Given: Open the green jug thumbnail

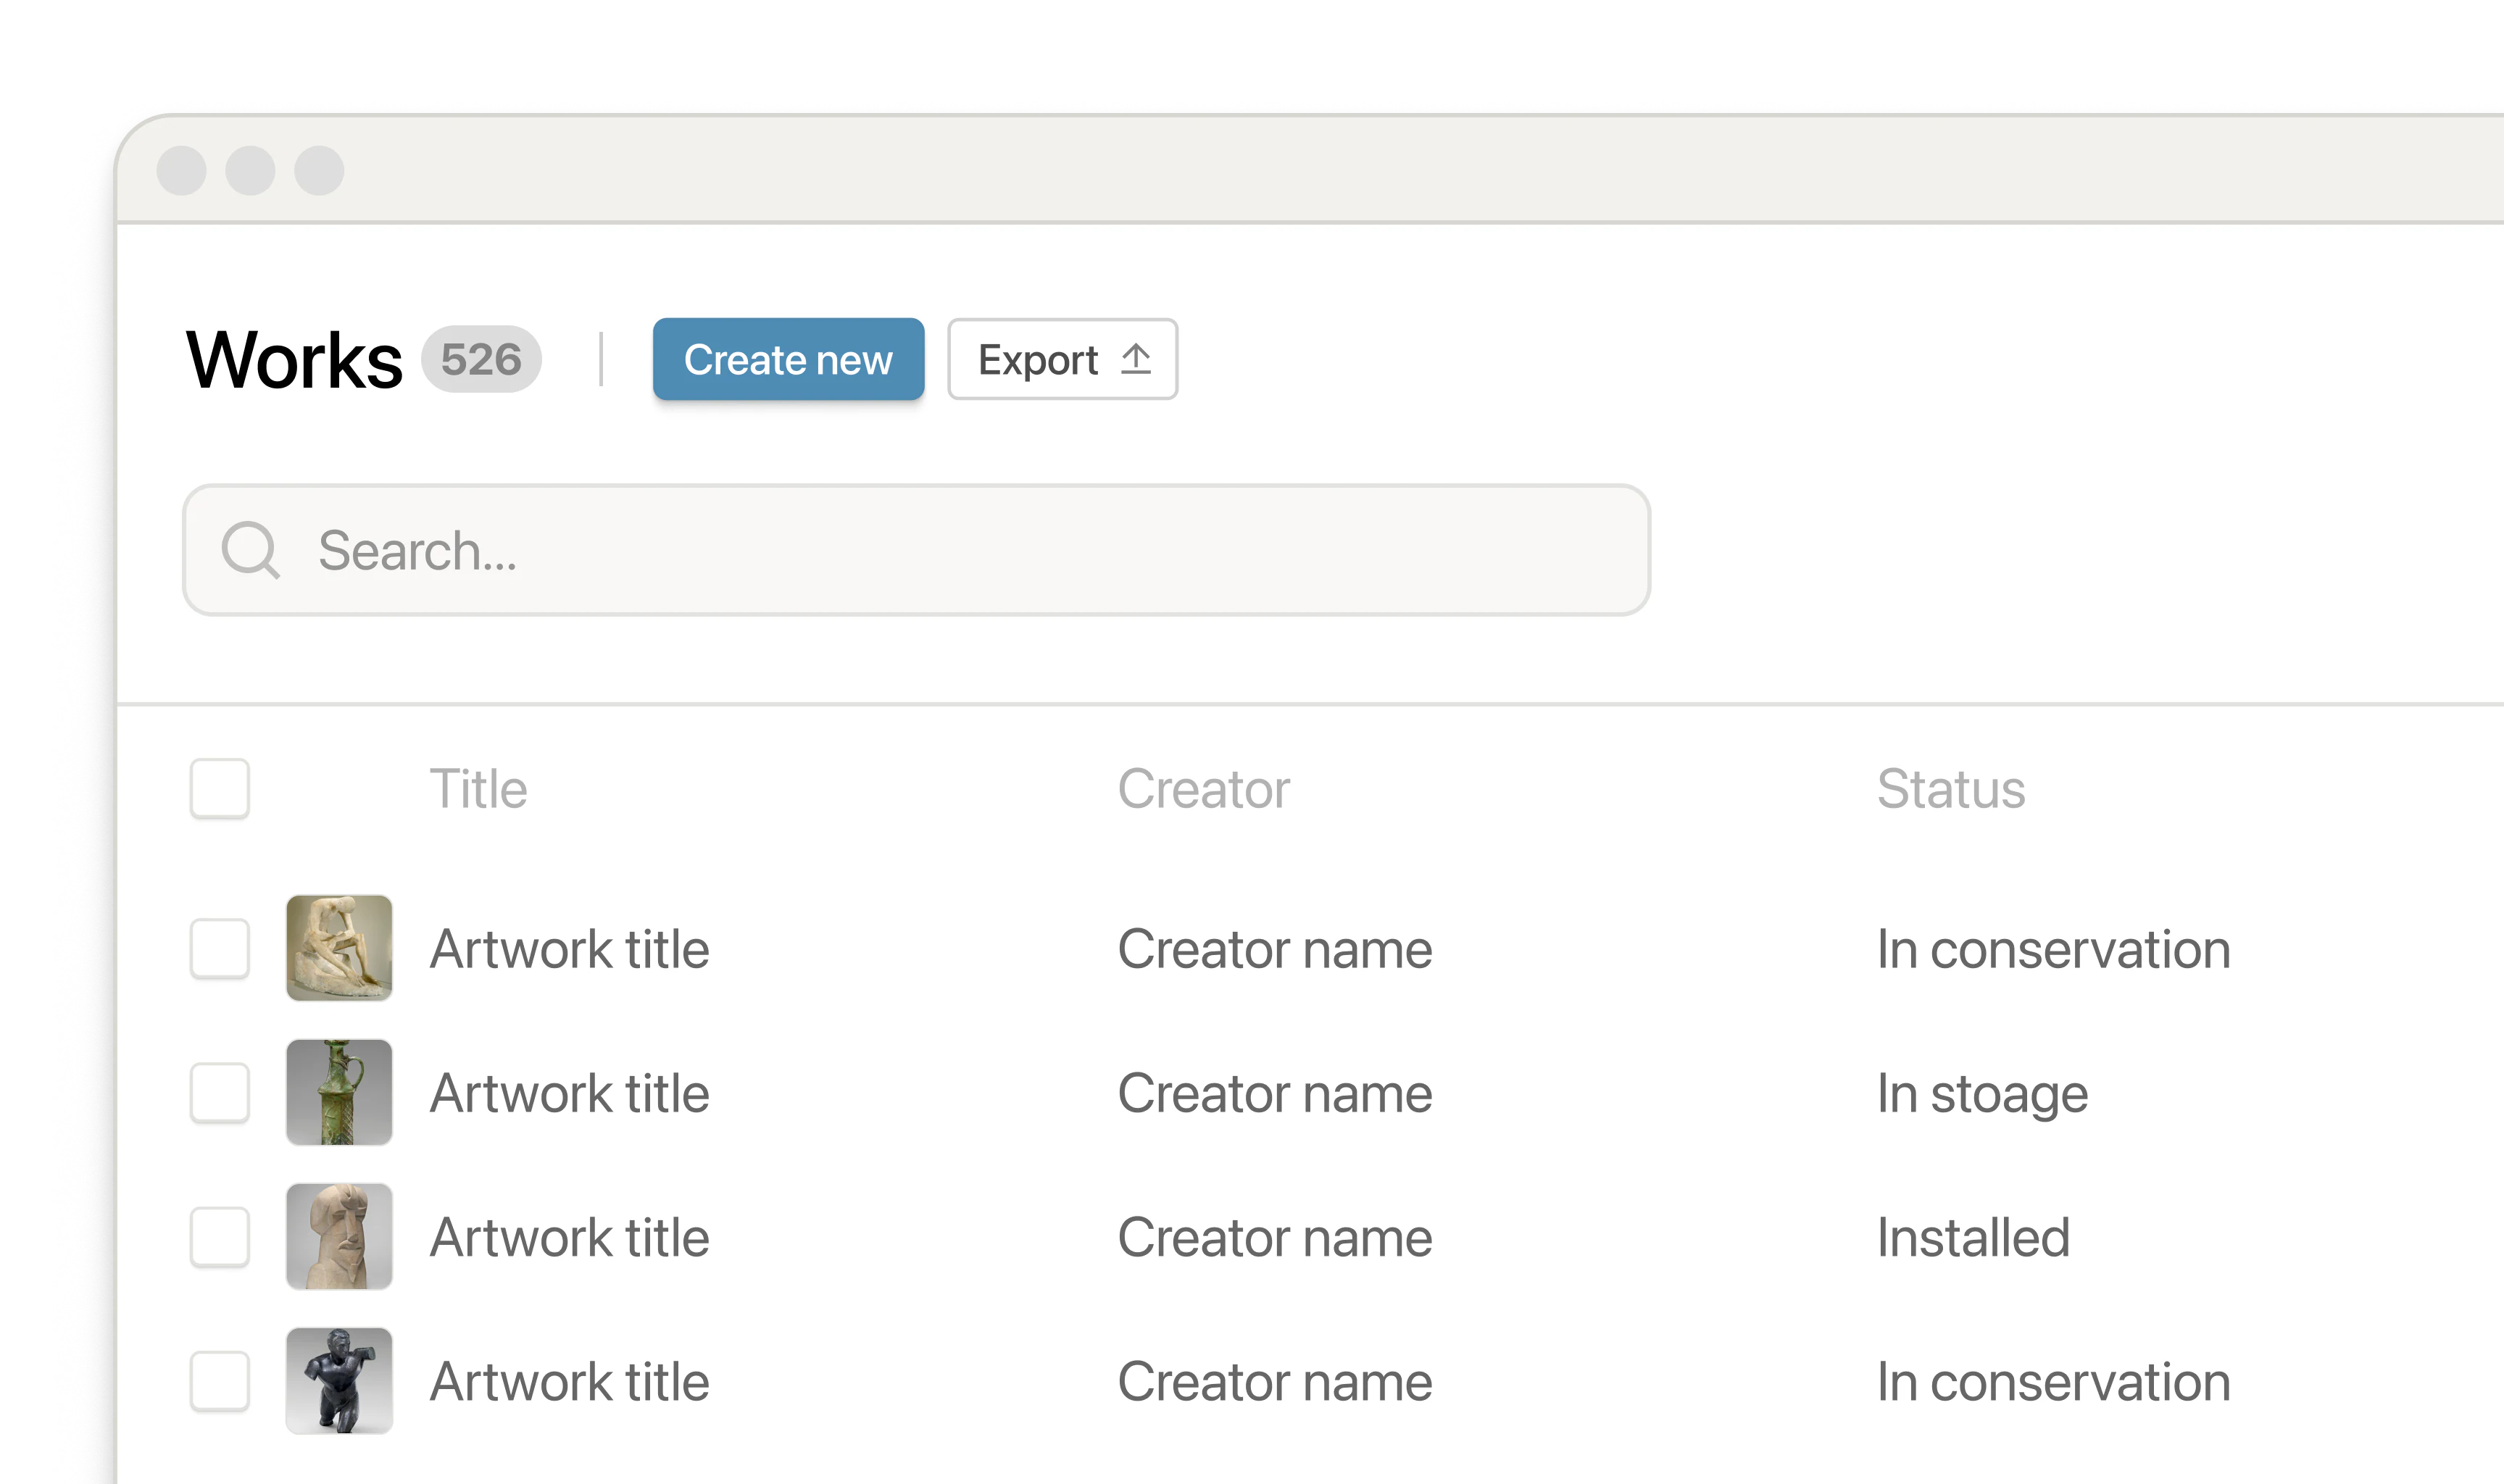Looking at the screenshot, I should tap(339, 1092).
